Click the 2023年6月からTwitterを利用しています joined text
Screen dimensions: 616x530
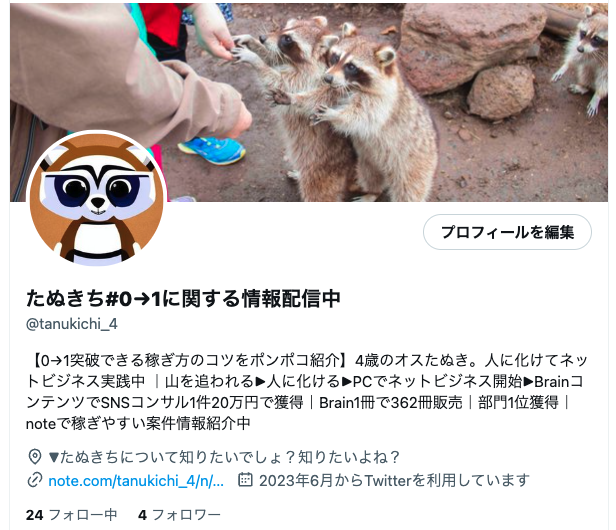394,480
